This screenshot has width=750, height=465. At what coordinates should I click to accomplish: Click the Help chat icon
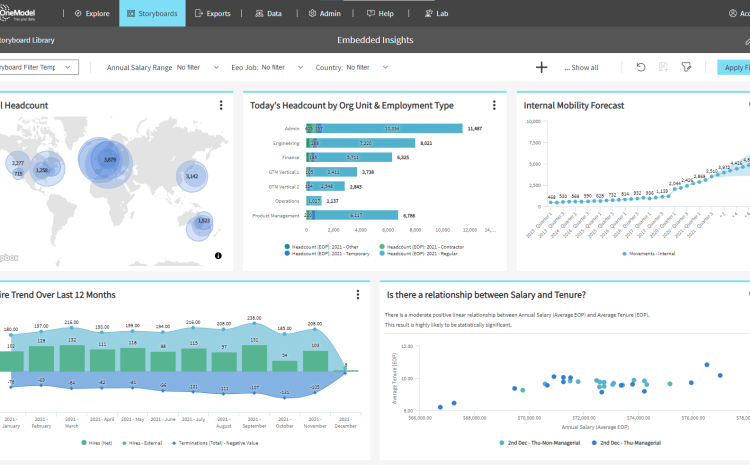point(371,13)
